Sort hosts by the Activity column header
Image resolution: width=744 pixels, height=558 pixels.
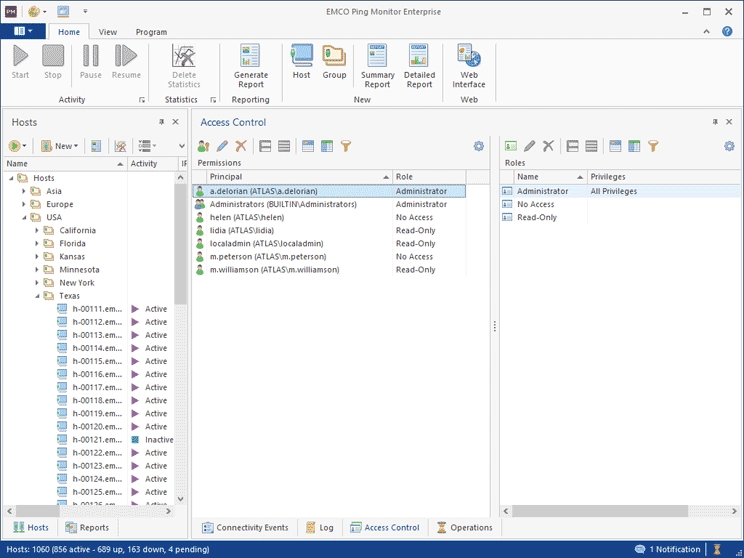[151, 164]
